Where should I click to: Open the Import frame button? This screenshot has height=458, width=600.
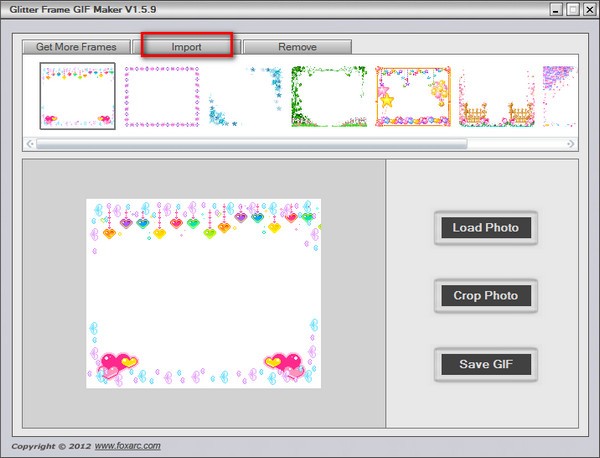tap(186, 47)
